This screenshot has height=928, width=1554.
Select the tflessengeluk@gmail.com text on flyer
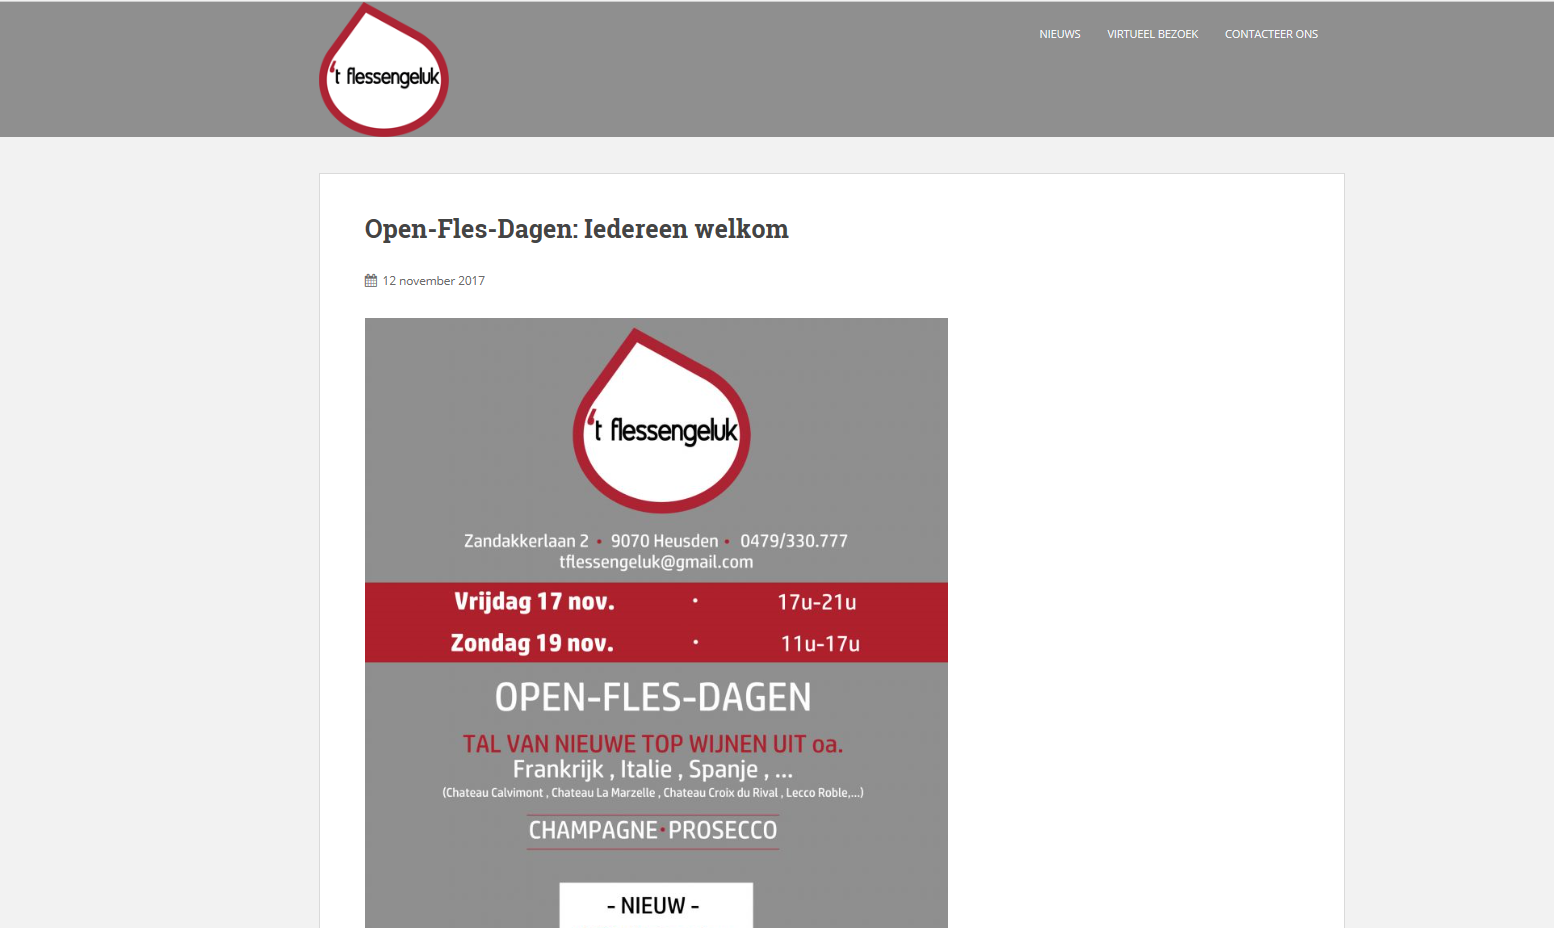[x=656, y=562]
